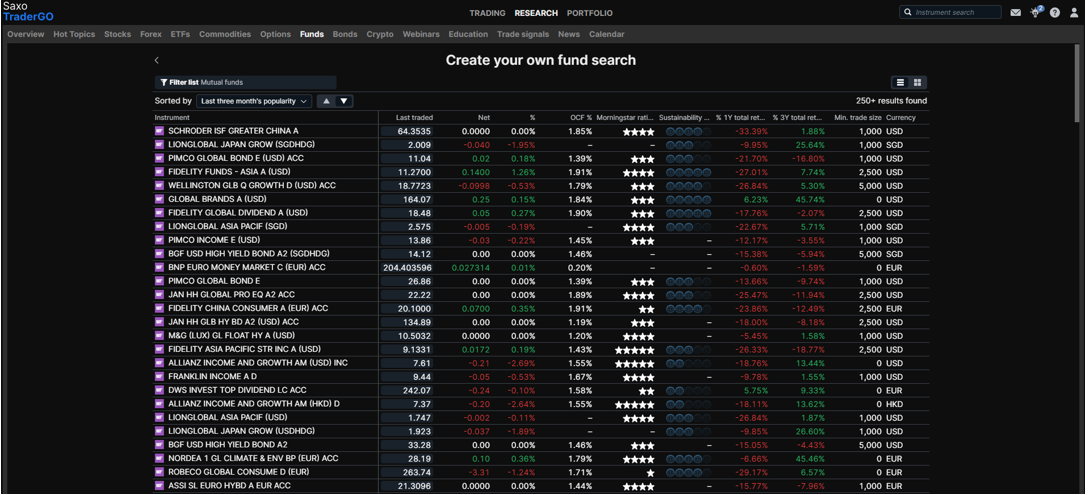The image size is (1089, 495).
Task: Click the fund icon for FRANKLIN INCOME A D
Action: click(x=158, y=376)
